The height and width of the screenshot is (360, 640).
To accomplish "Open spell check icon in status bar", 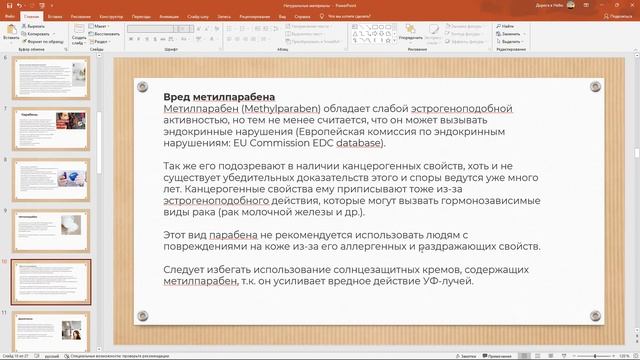I will [37, 356].
